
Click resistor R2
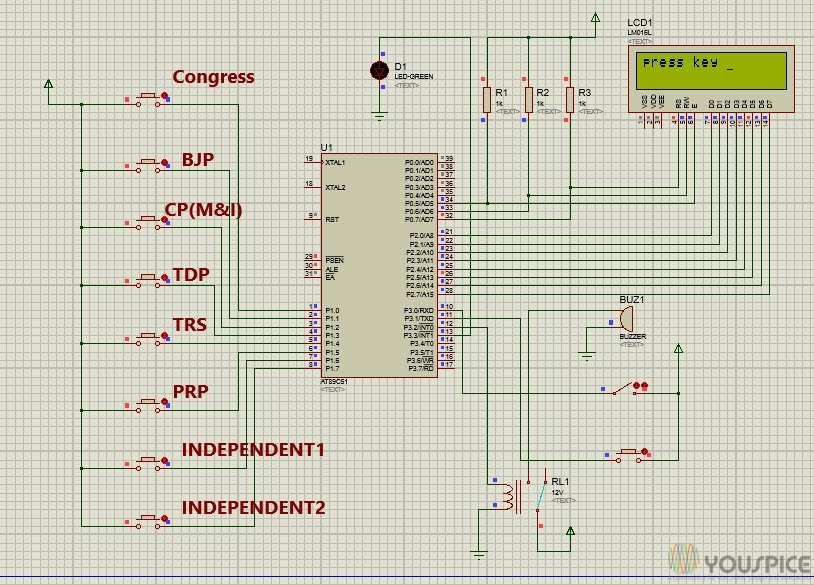tap(530, 100)
